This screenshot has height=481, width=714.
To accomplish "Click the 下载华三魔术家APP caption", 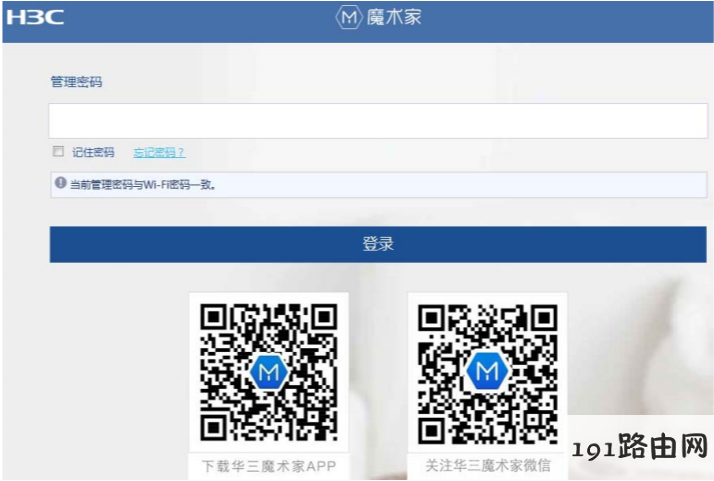I will click(269, 466).
